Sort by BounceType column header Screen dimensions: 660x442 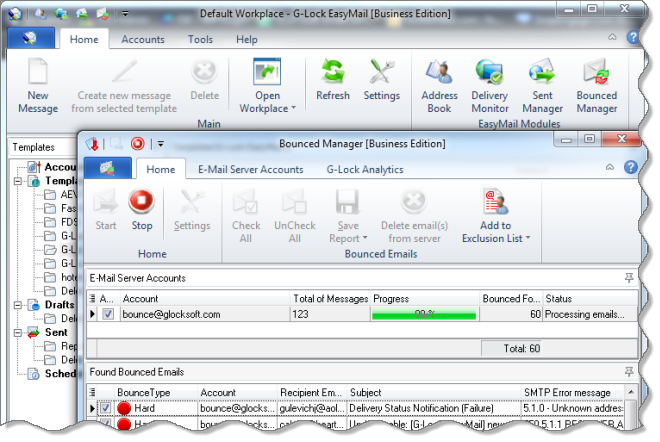pos(156,392)
